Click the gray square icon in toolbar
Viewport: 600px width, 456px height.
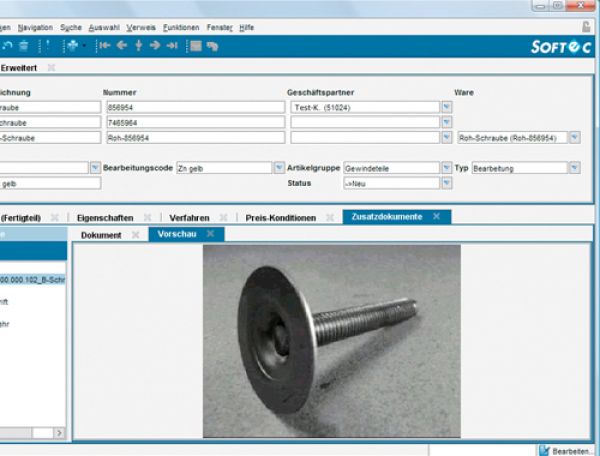coord(196,46)
